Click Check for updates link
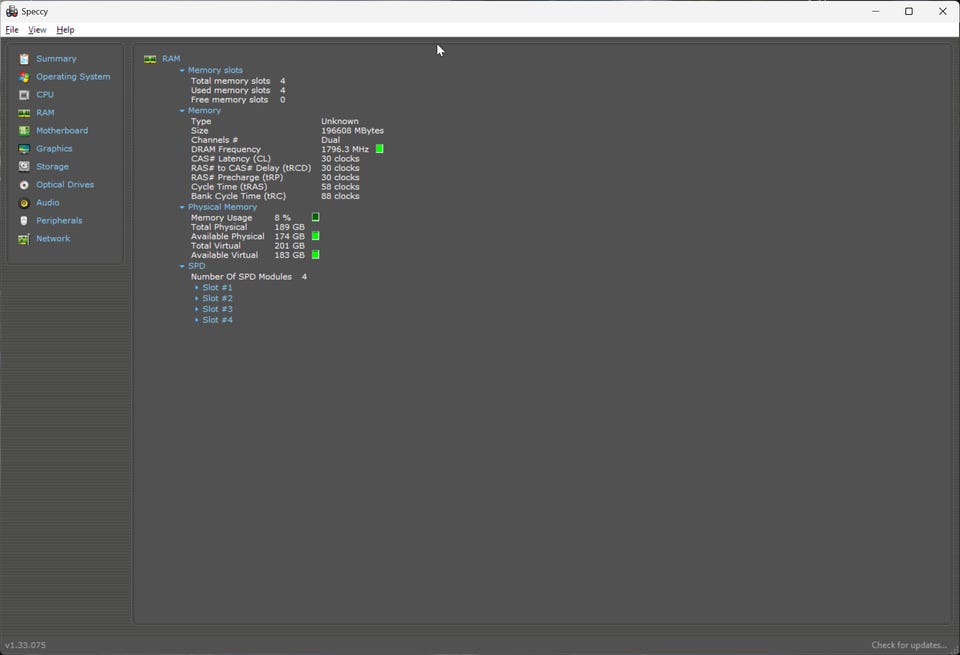The width and height of the screenshot is (960, 655). tap(908, 645)
